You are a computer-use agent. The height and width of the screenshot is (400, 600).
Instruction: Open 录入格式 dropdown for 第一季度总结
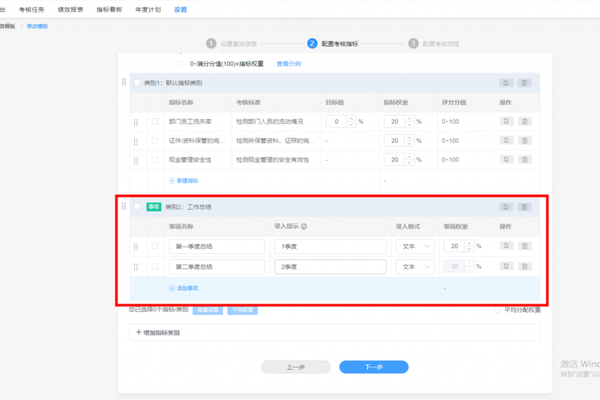coord(415,246)
